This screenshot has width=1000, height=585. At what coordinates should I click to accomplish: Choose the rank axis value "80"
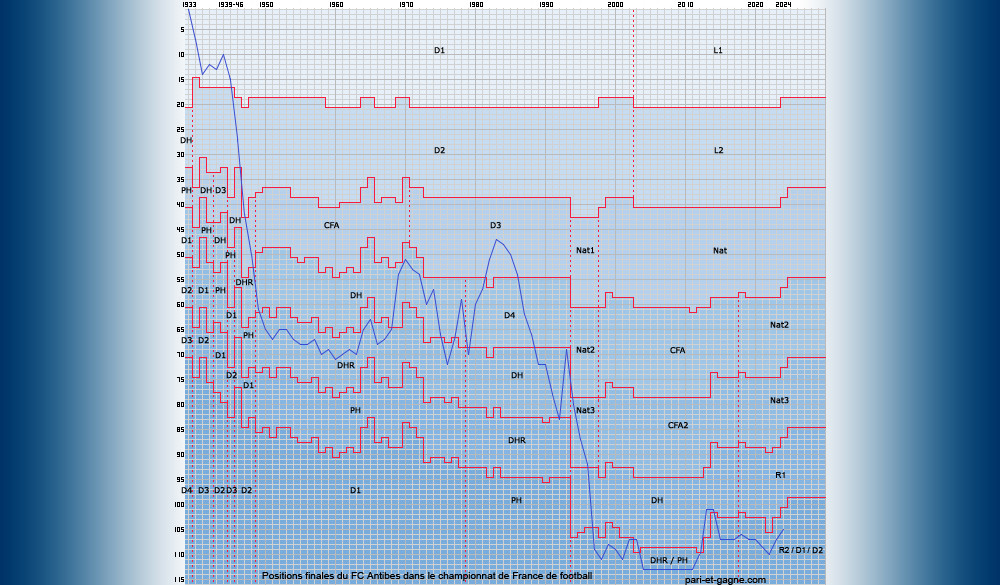pyautogui.click(x=181, y=404)
